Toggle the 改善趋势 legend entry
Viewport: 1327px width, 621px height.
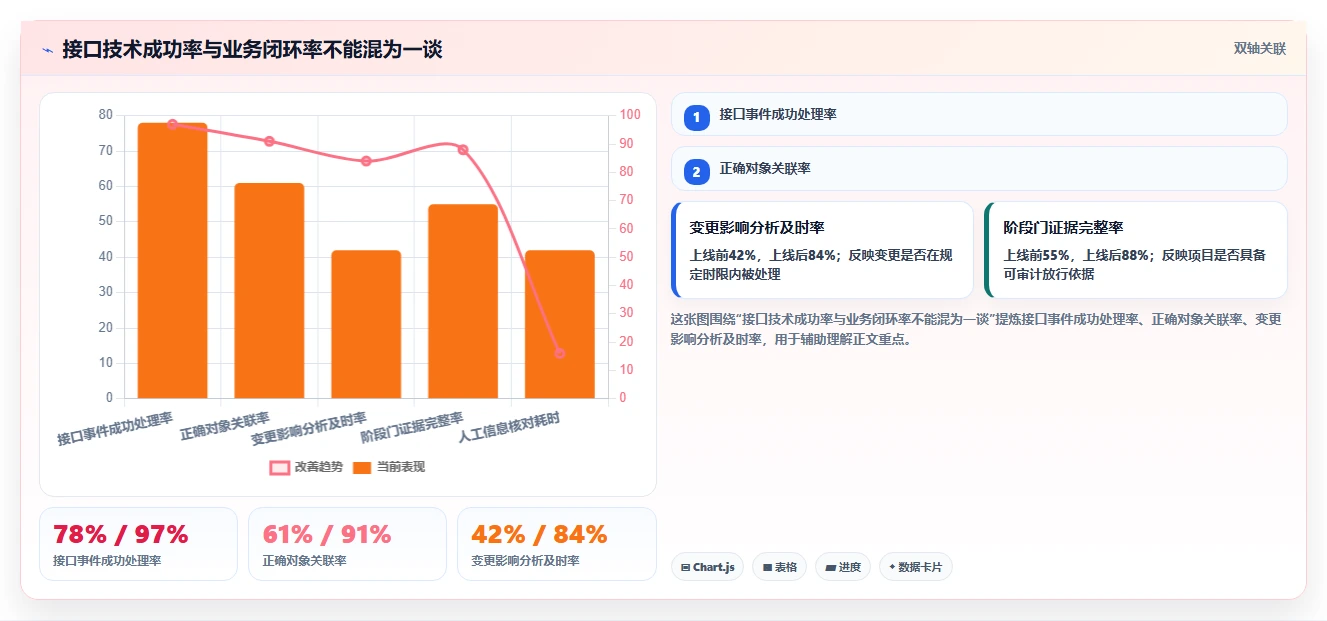[x=306, y=467]
